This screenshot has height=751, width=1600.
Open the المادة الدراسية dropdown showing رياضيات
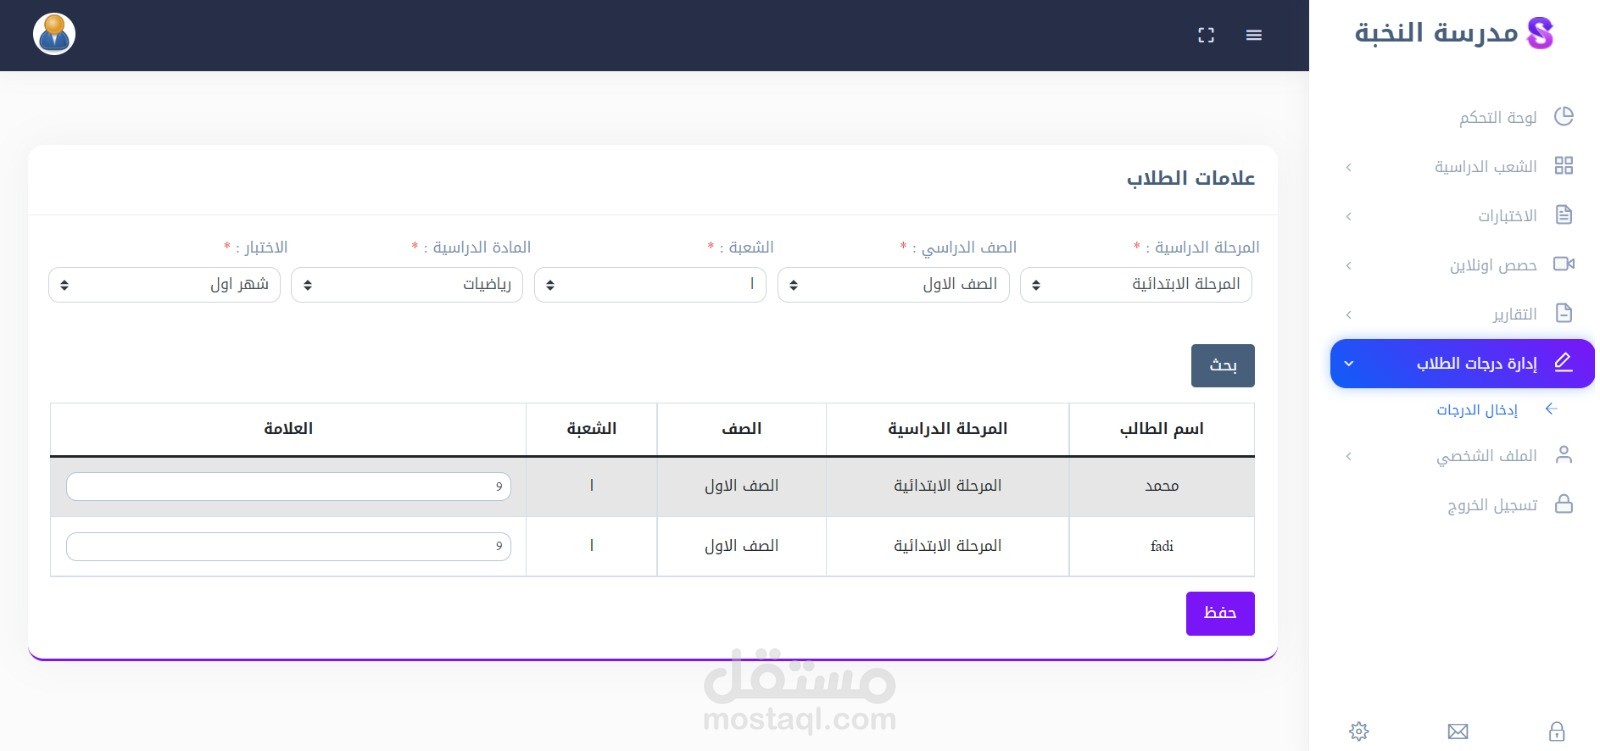407,284
